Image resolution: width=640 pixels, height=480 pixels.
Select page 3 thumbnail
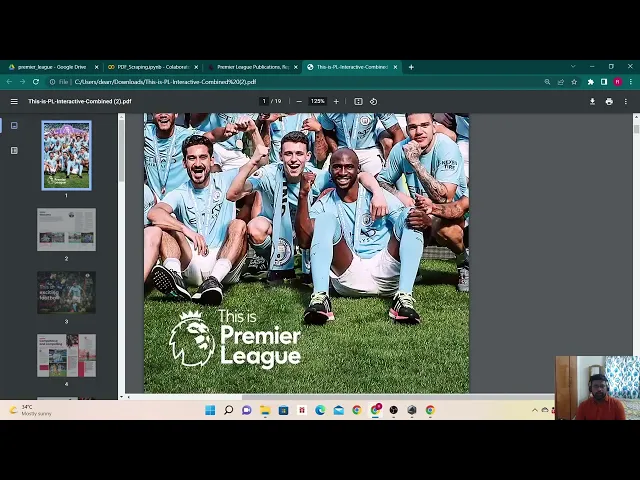[x=67, y=292]
